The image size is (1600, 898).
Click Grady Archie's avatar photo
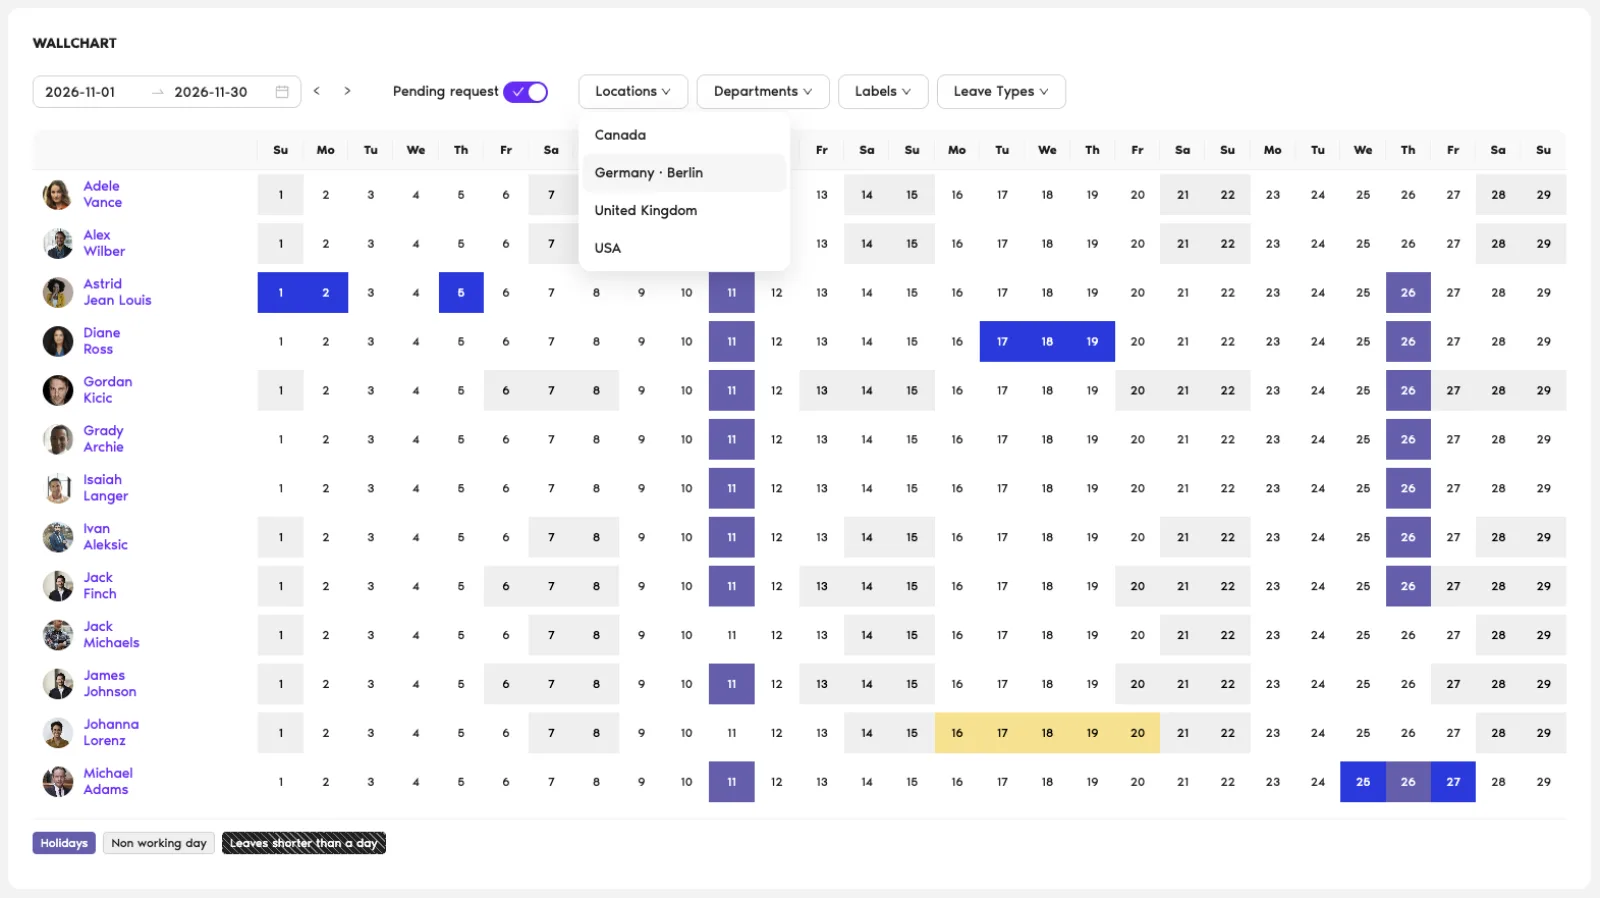pos(58,439)
